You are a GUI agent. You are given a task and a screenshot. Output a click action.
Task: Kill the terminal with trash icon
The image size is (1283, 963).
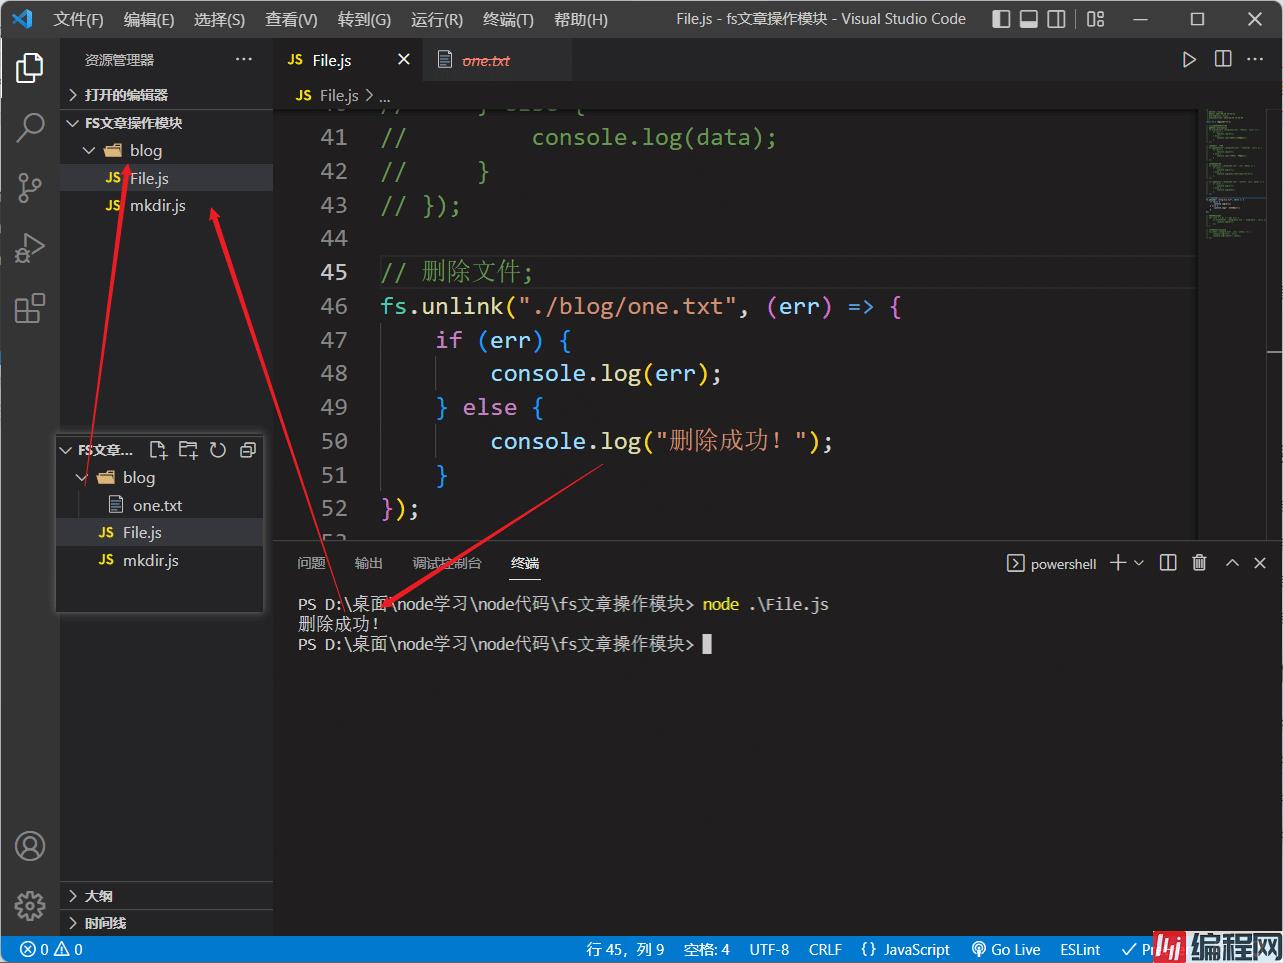click(x=1200, y=563)
